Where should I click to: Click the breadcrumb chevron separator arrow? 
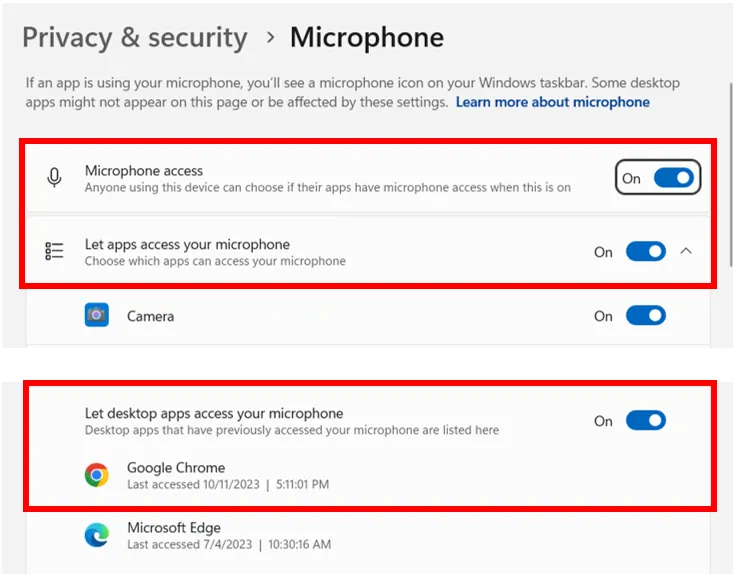click(x=270, y=39)
